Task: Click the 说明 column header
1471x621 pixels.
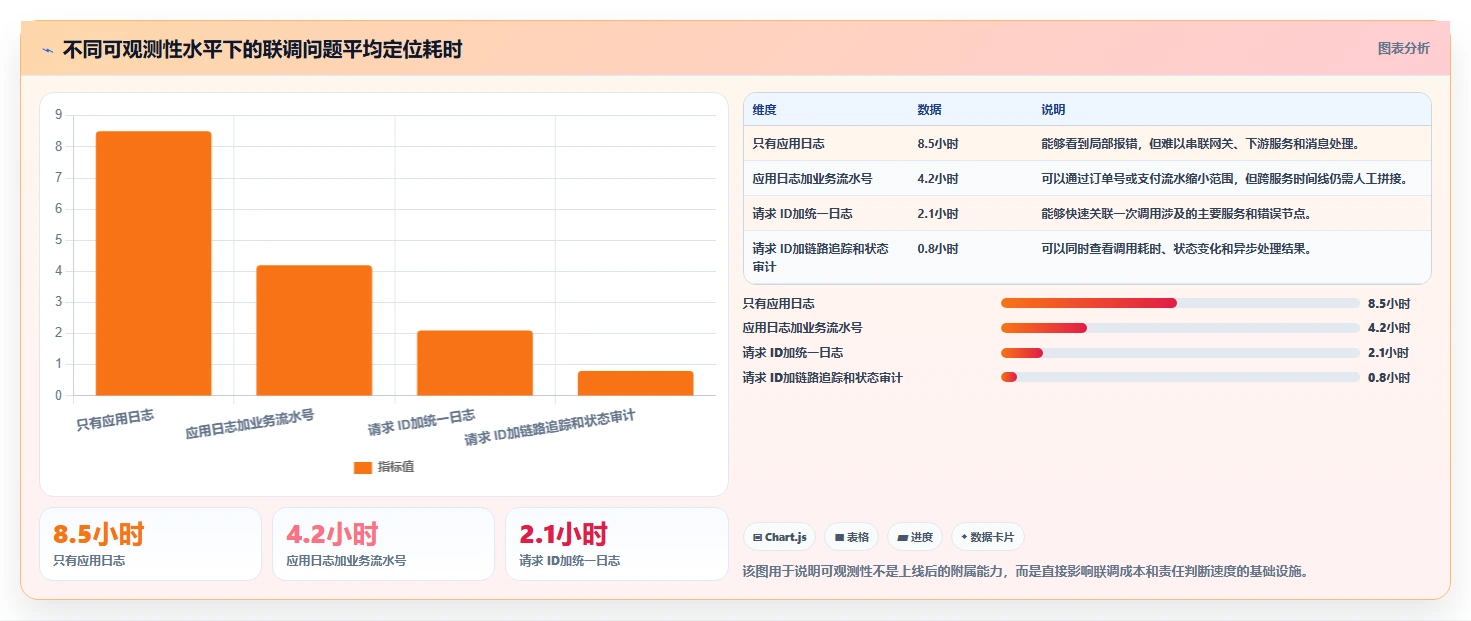Action: click(x=1053, y=110)
